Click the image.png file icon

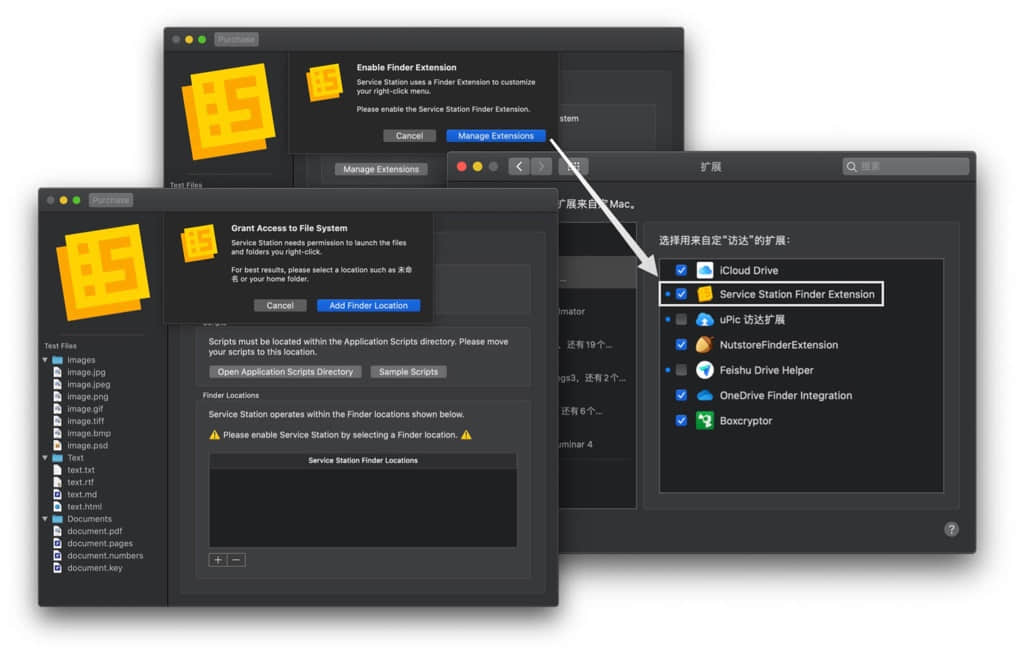(x=57, y=396)
